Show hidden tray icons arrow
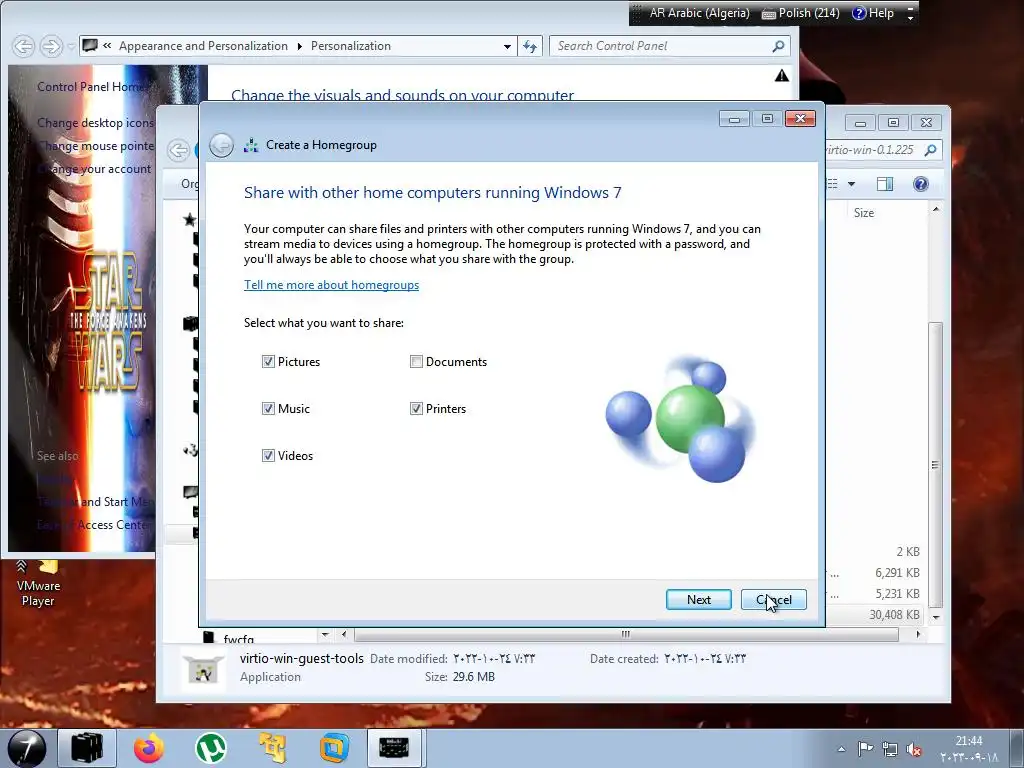The height and width of the screenshot is (768, 1024). pyautogui.click(x=841, y=749)
